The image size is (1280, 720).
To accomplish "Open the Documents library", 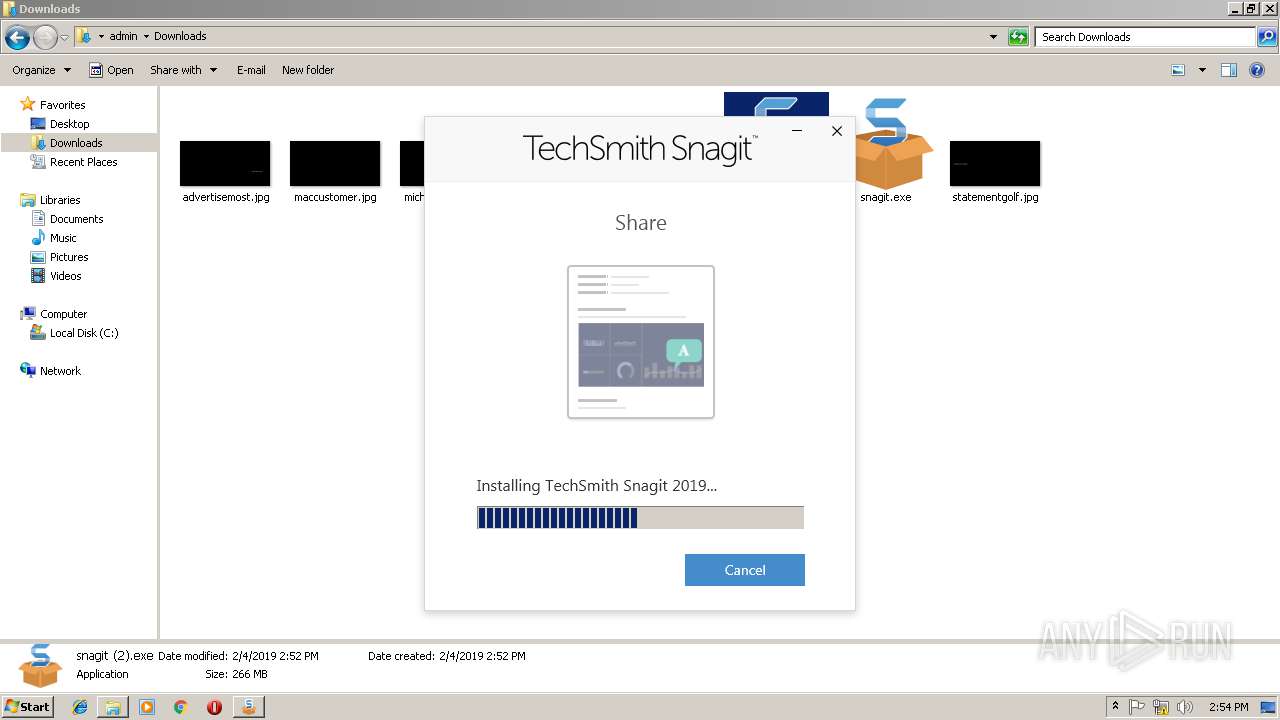I will (76, 219).
